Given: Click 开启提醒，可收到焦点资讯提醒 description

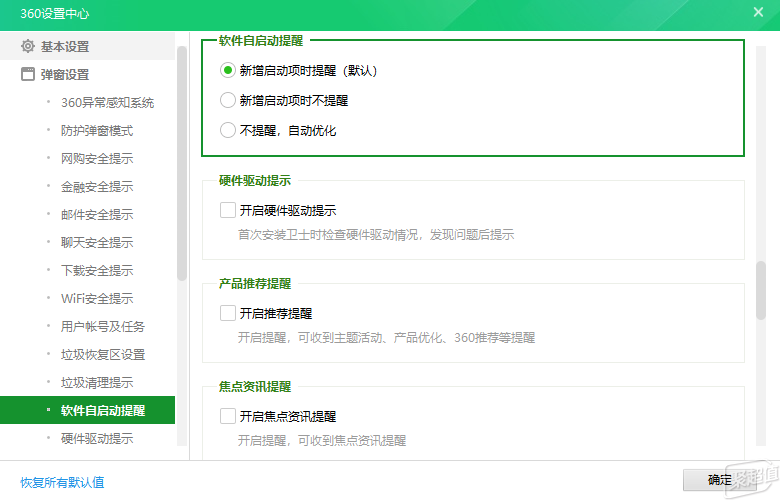Looking at the screenshot, I should [322, 440].
